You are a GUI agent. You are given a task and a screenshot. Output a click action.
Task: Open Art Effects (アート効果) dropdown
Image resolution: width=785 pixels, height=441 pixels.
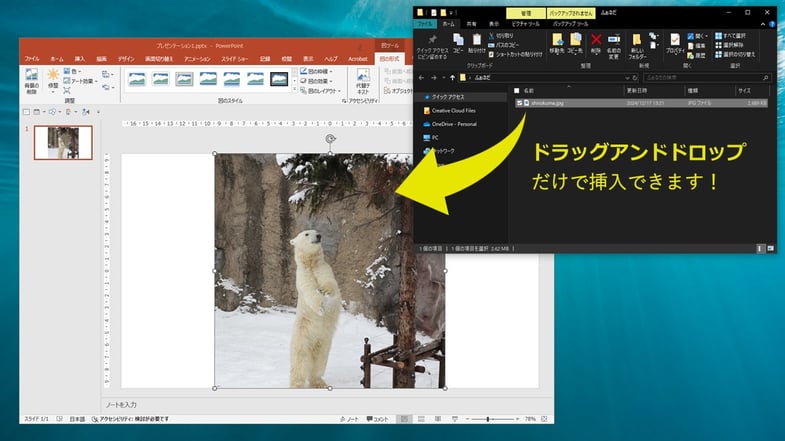[x=81, y=81]
